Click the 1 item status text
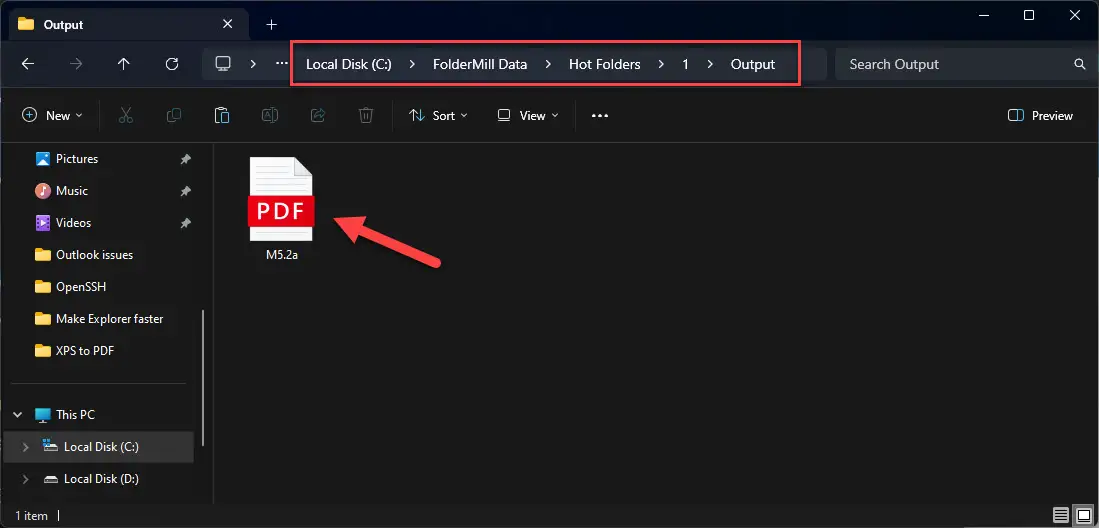 tap(32, 516)
